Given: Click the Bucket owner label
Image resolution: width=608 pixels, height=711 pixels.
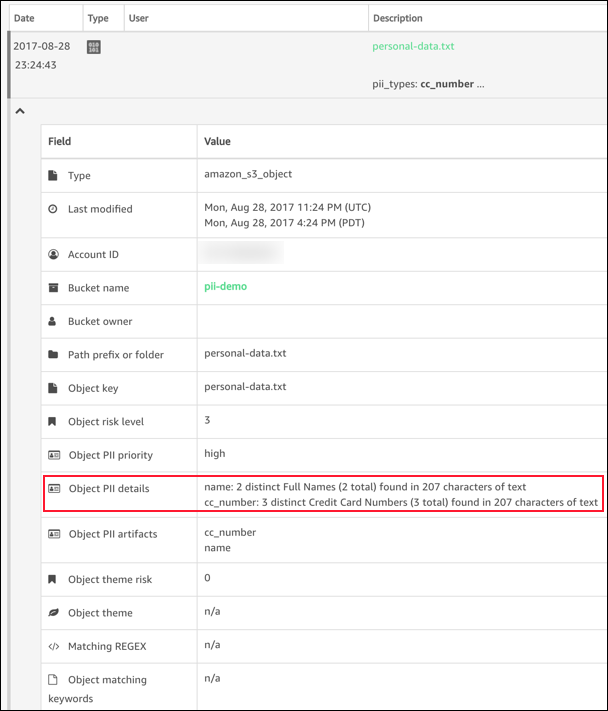Looking at the screenshot, I should coord(100,321).
